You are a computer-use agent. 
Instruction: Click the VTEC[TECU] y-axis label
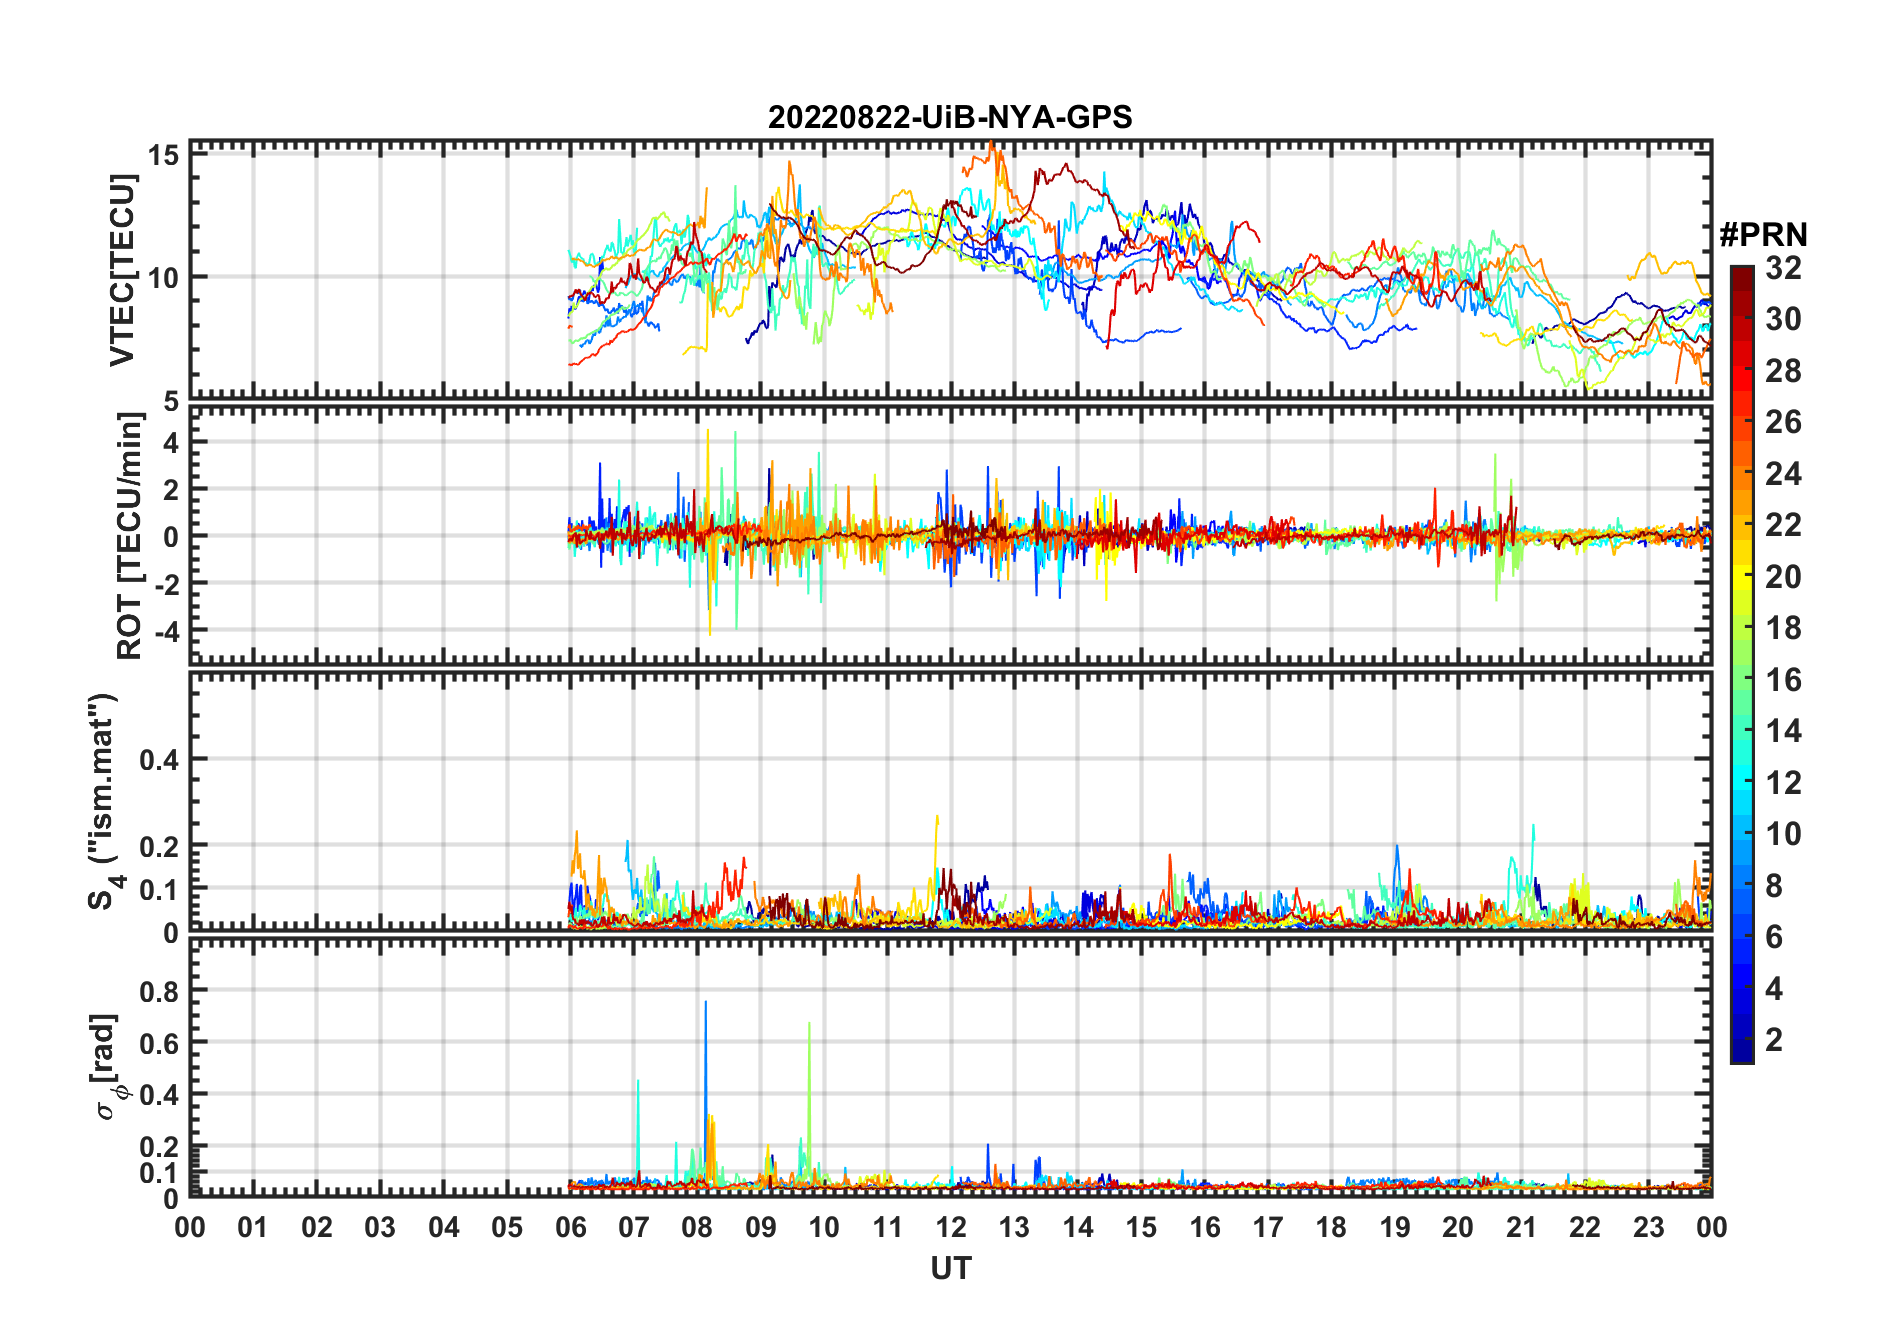tap(122, 269)
